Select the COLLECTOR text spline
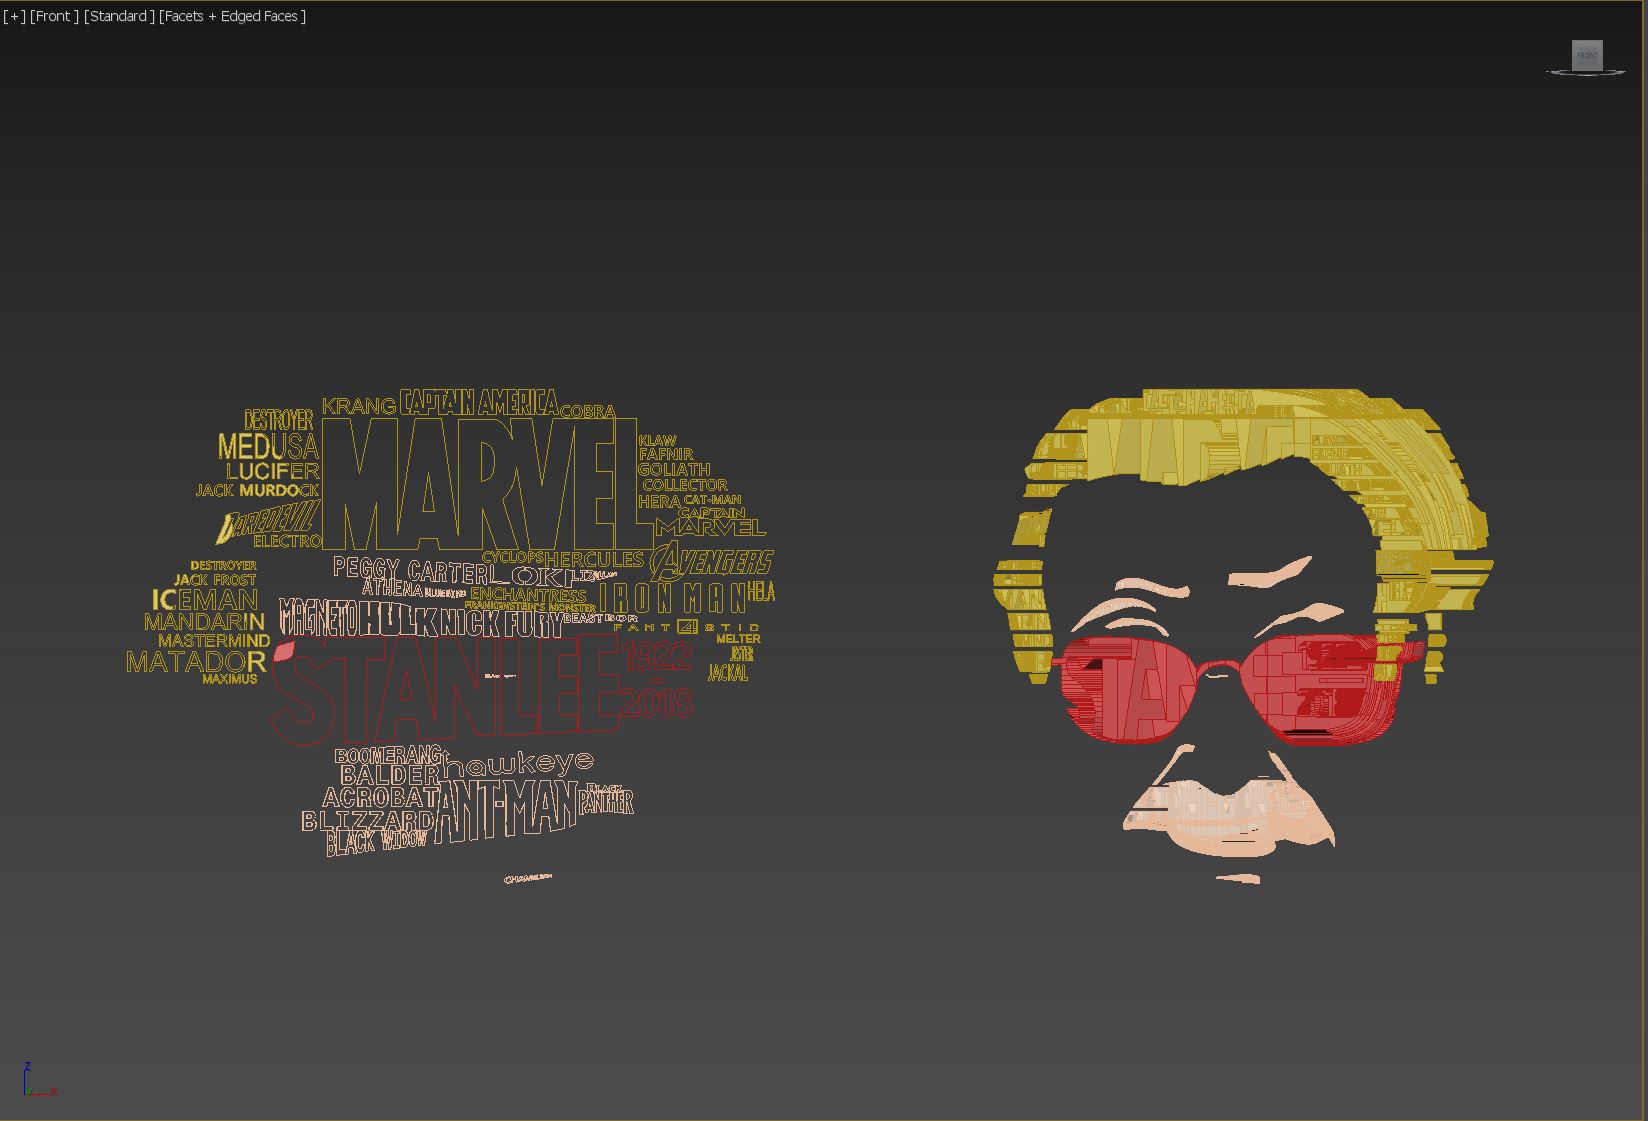 (685, 485)
